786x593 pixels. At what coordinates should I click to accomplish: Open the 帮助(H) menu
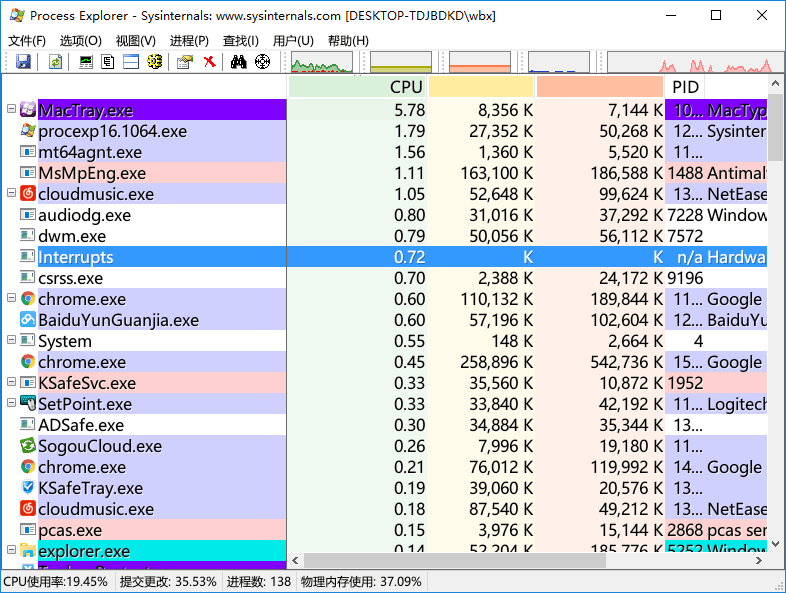point(348,41)
